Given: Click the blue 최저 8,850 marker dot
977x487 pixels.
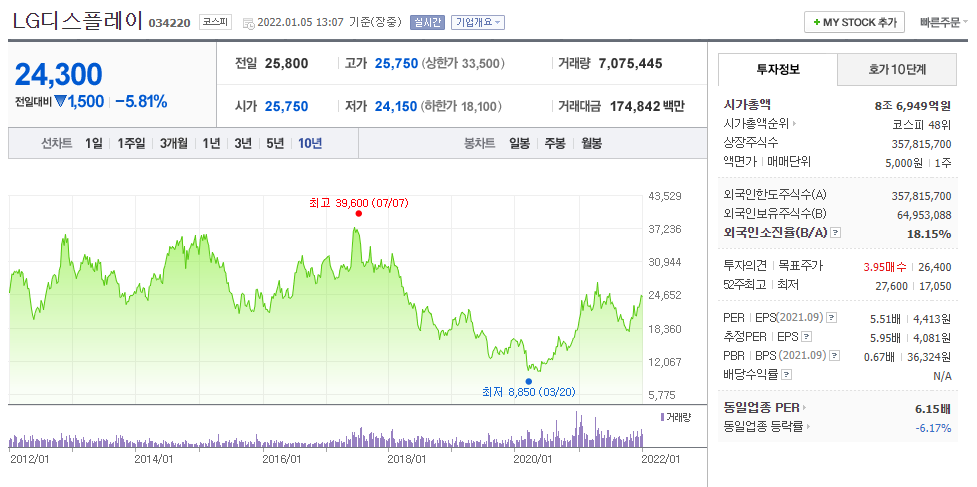Looking at the screenshot, I should [x=528, y=381].
